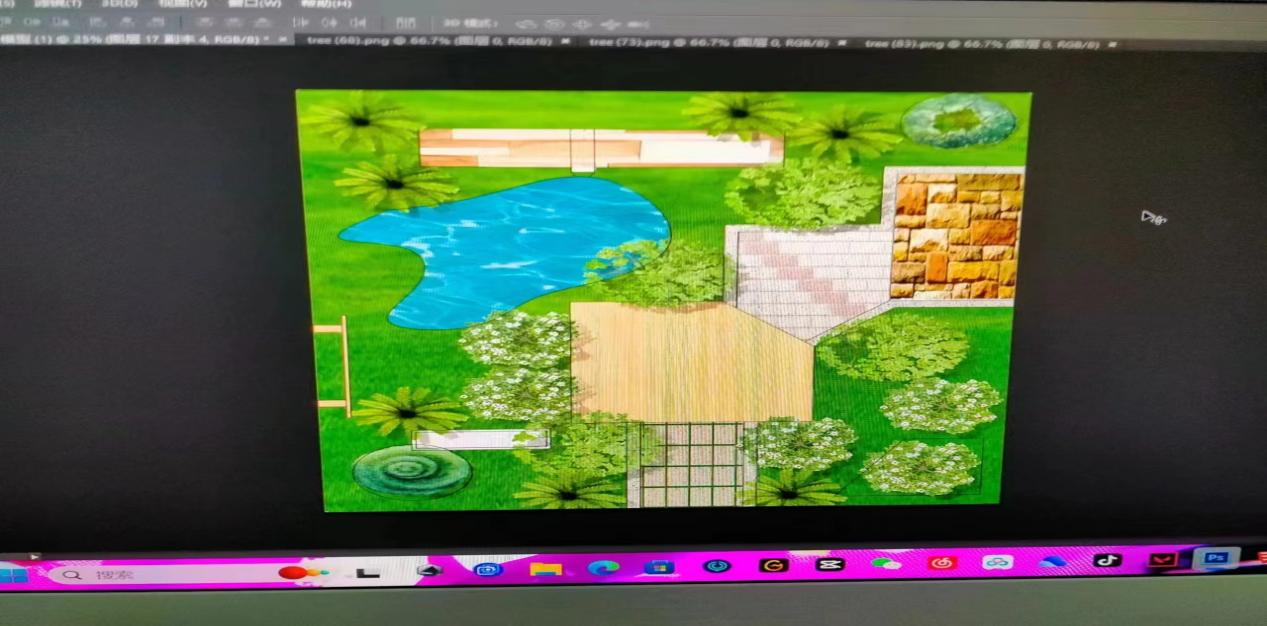Click the Photoshop icon in the taskbar
Viewport: 1267px width, 626px height.
1216,558
